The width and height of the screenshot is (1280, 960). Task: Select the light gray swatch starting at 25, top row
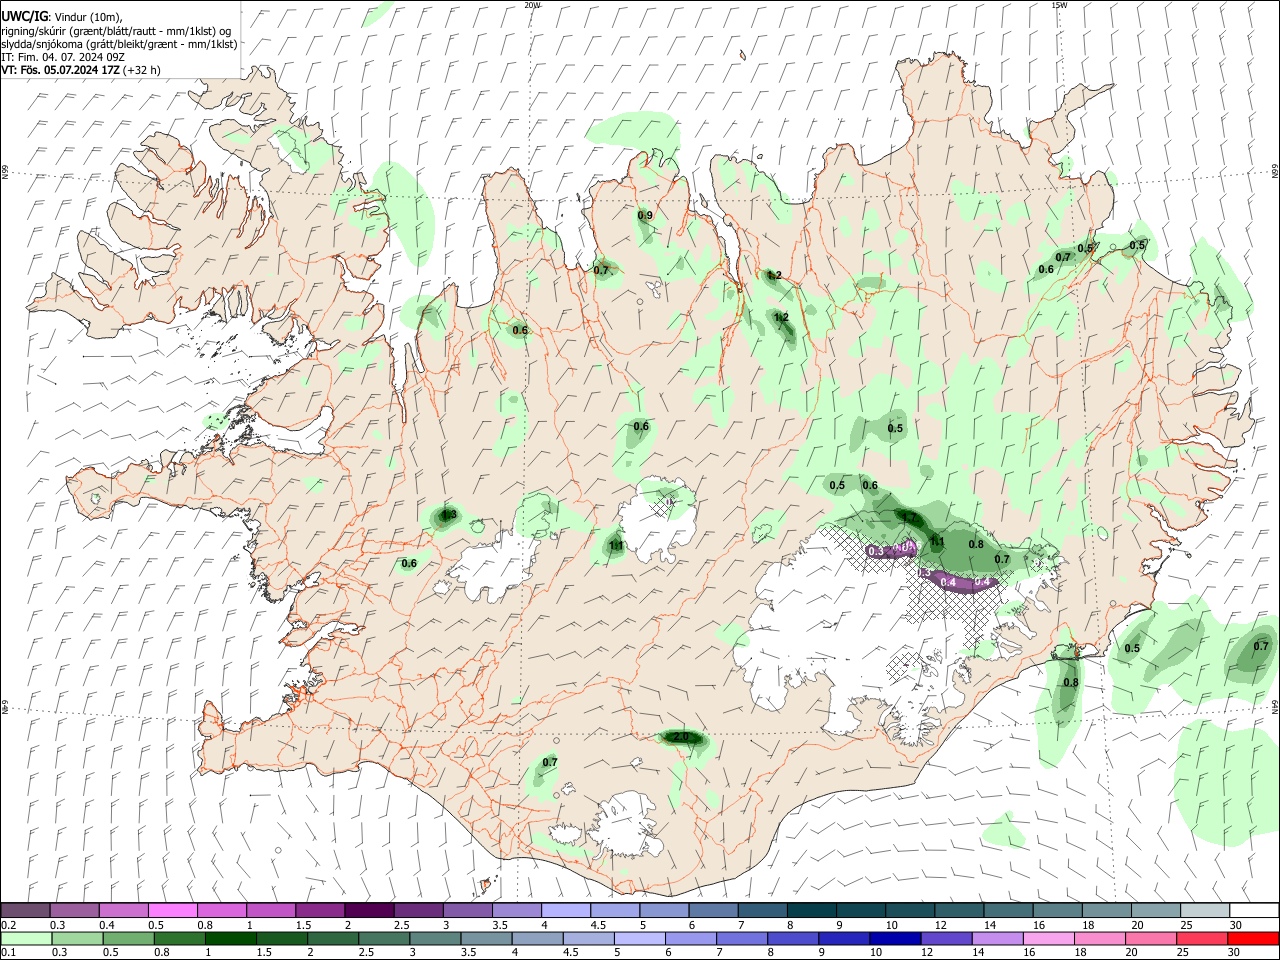[1204, 910]
